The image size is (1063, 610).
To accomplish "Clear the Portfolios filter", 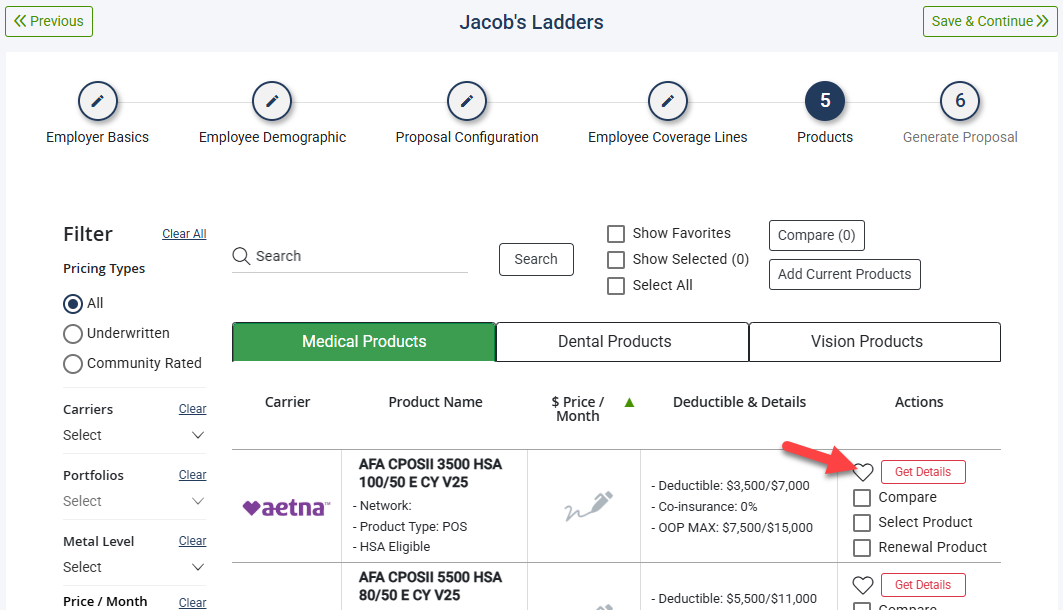I will [x=193, y=475].
